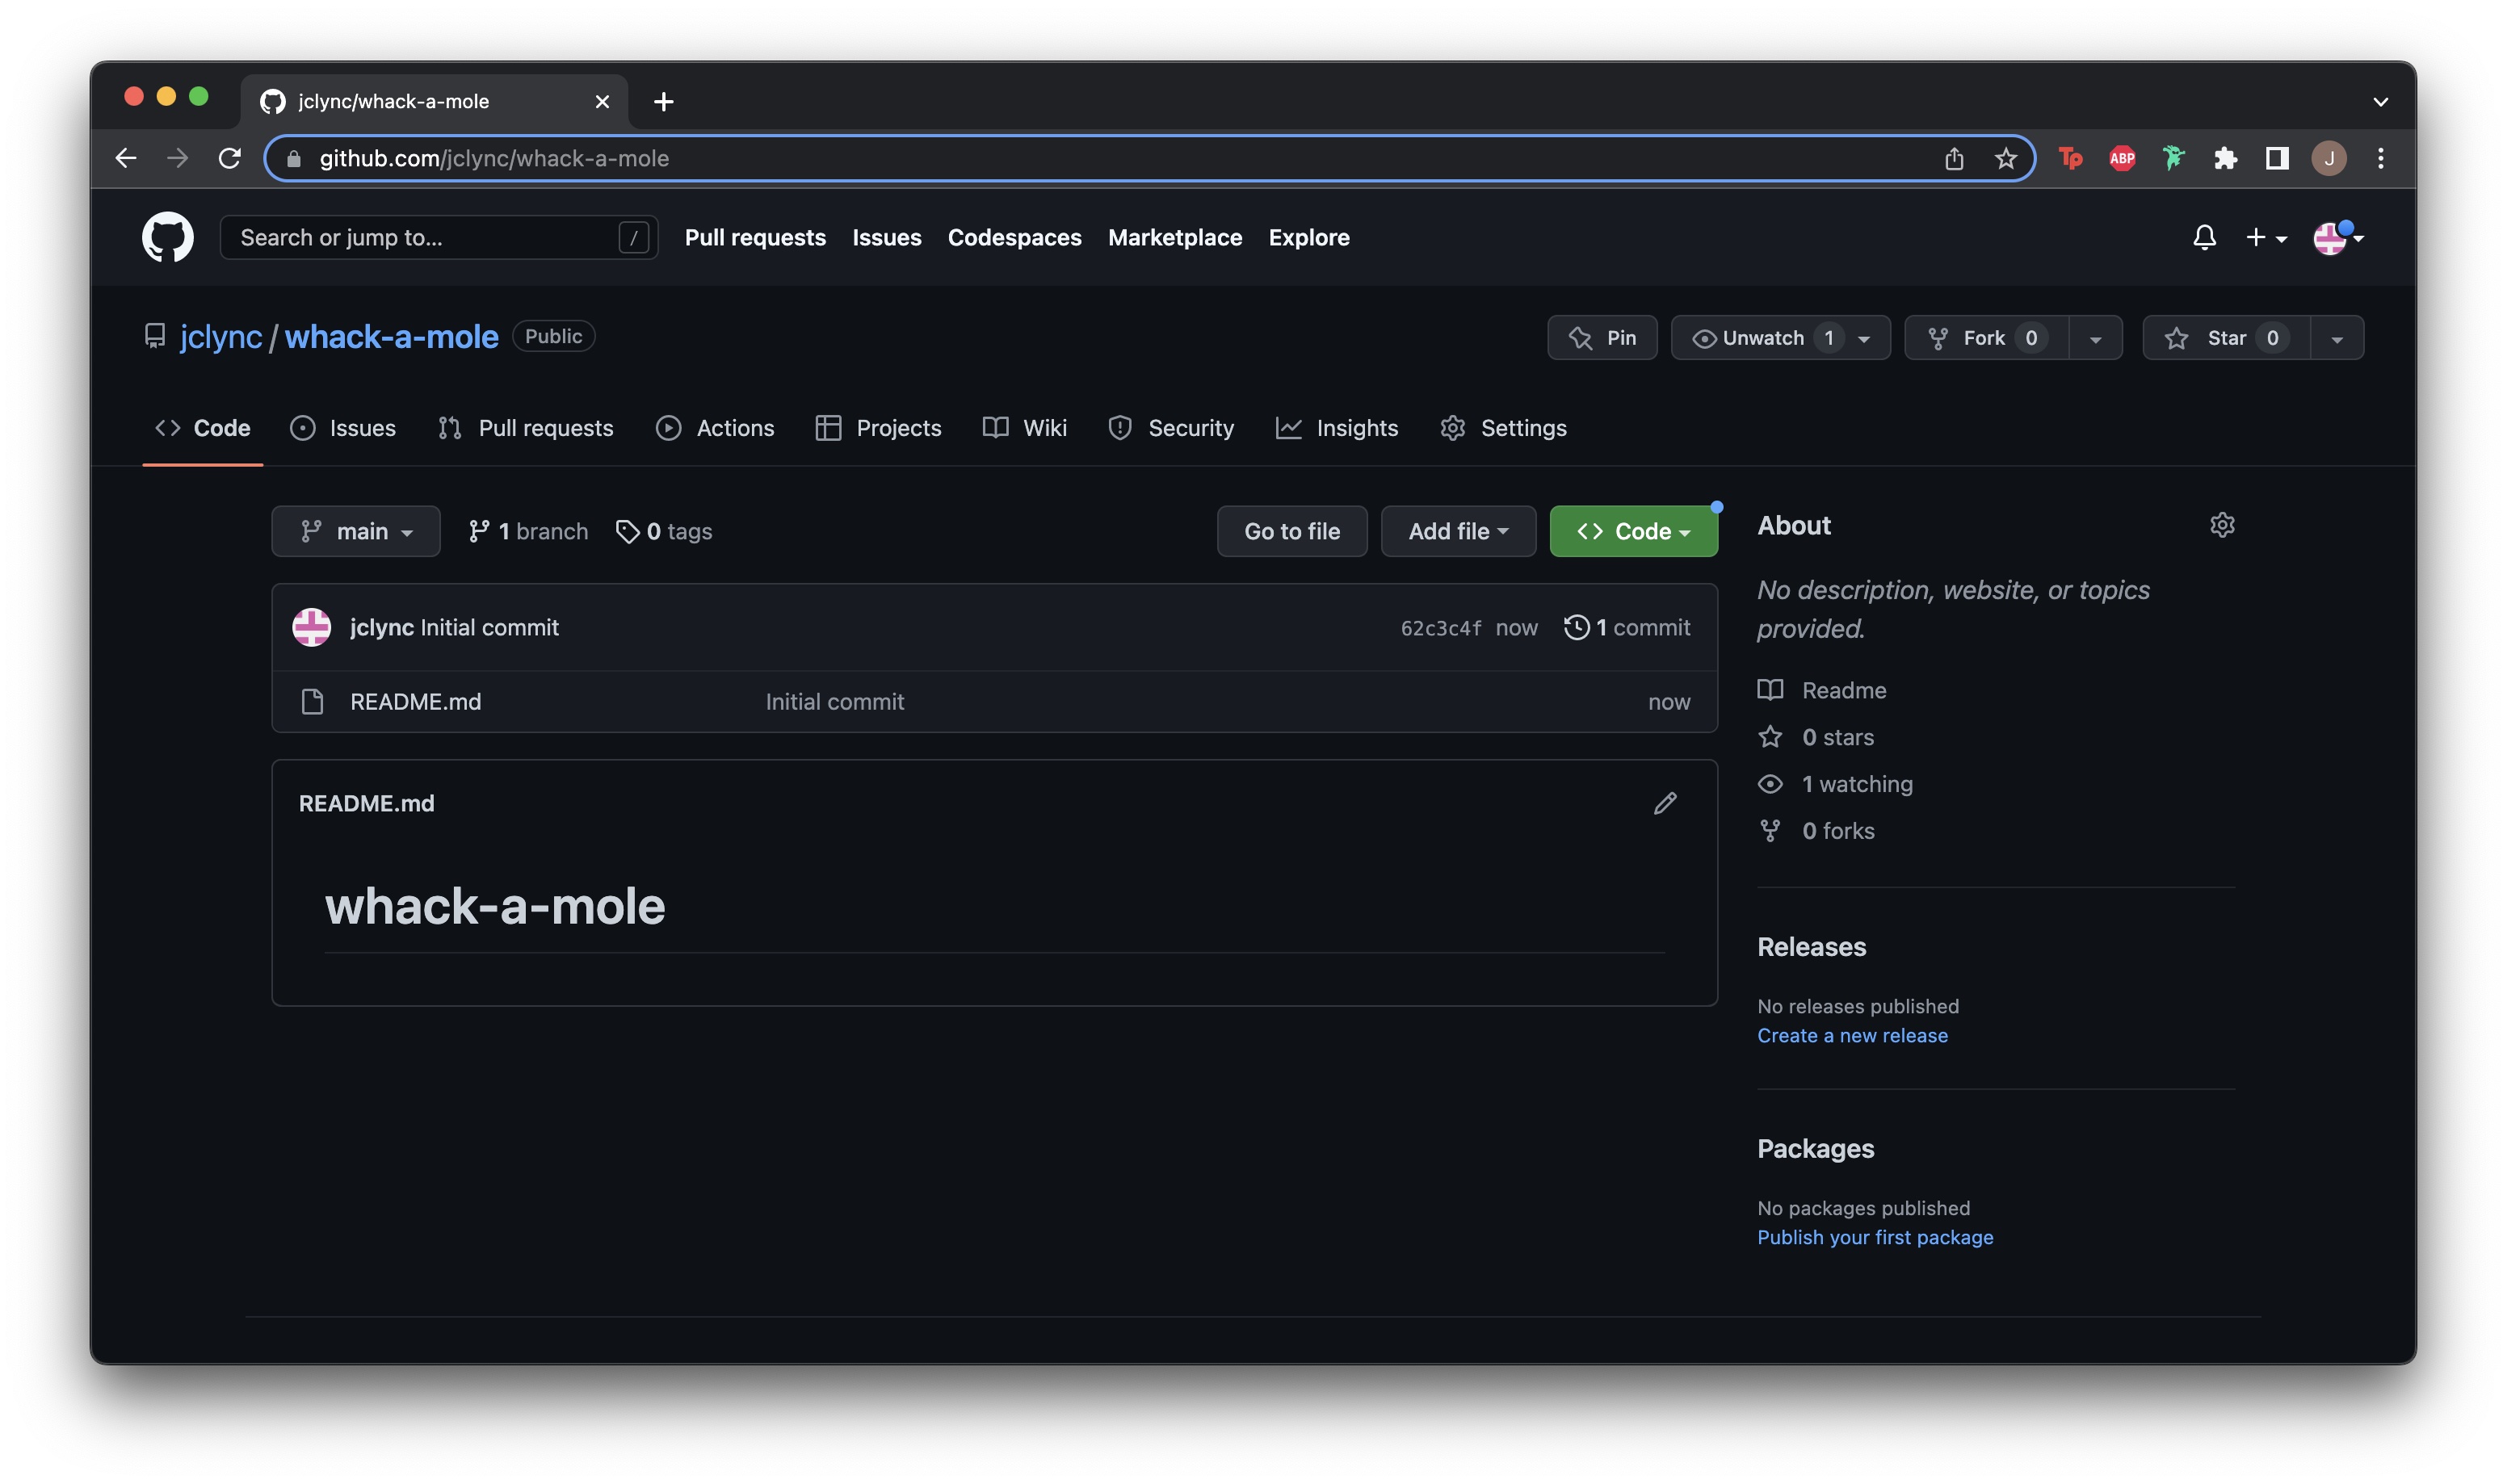Fork the repository
This screenshot has height=1484, width=2507.
1986,338
